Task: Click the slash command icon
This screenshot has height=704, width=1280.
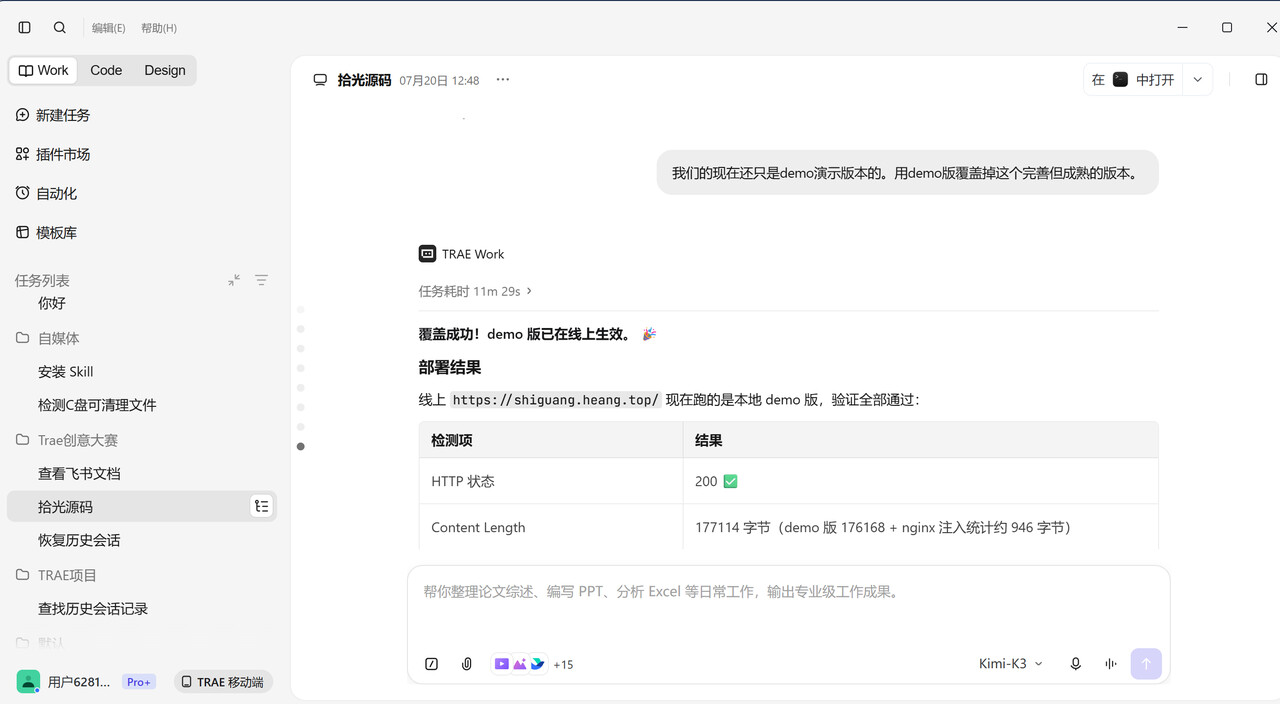Action: [432, 664]
